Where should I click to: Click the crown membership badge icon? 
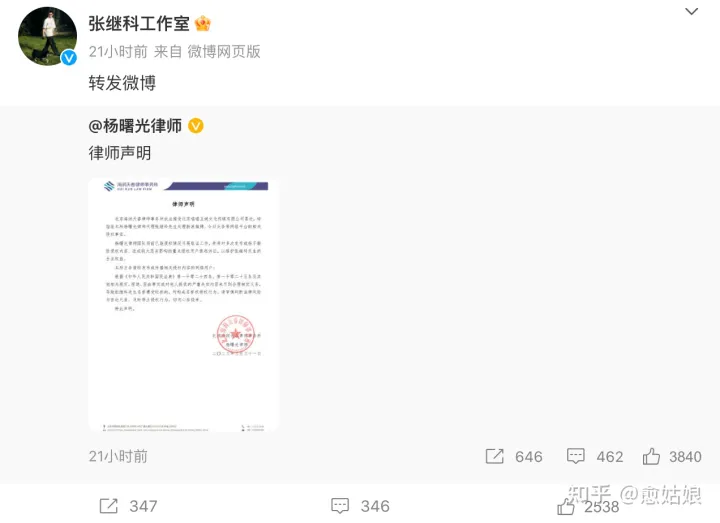(x=202, y=23)
